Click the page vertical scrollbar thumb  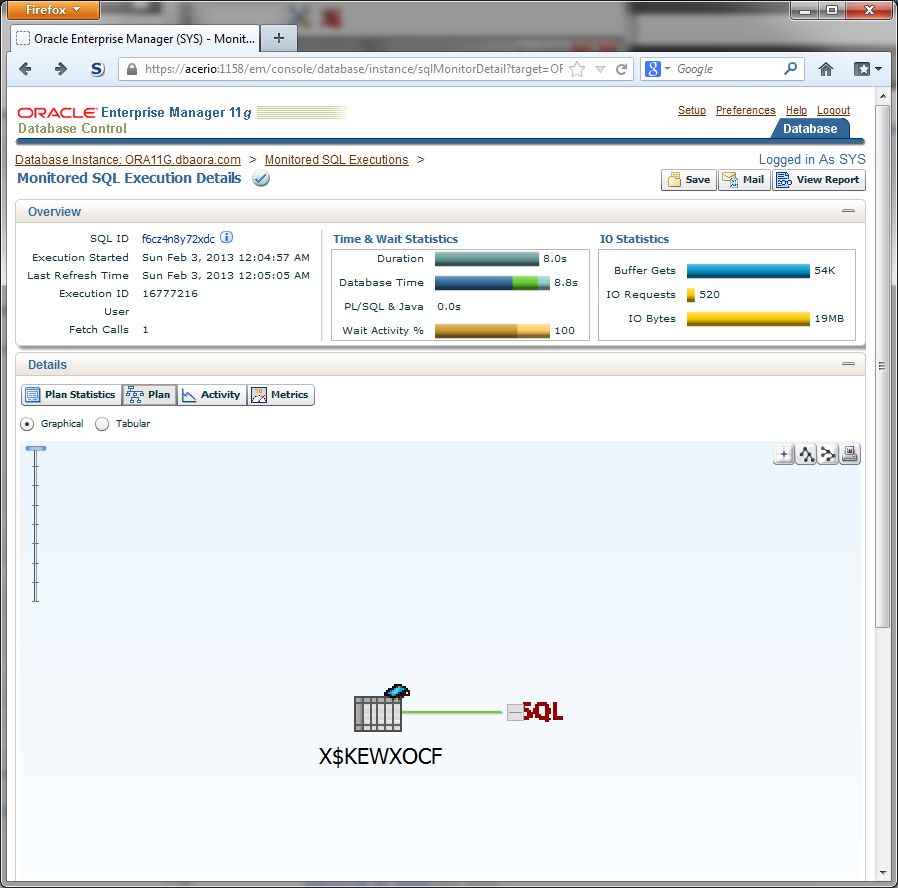[x=883, y=366]
